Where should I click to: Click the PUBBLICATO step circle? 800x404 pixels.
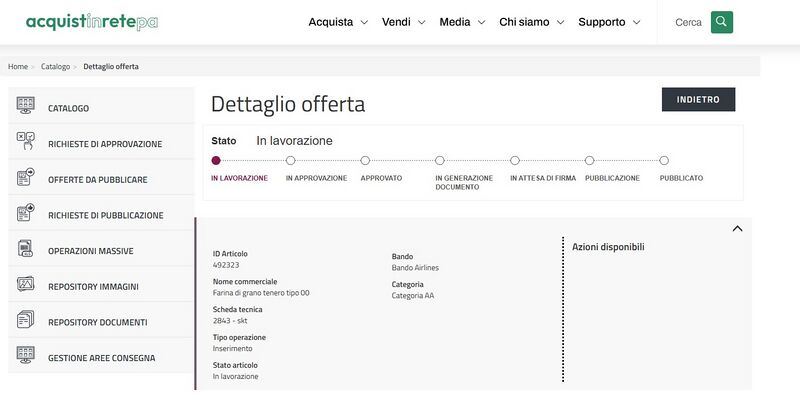click(664, 160)
